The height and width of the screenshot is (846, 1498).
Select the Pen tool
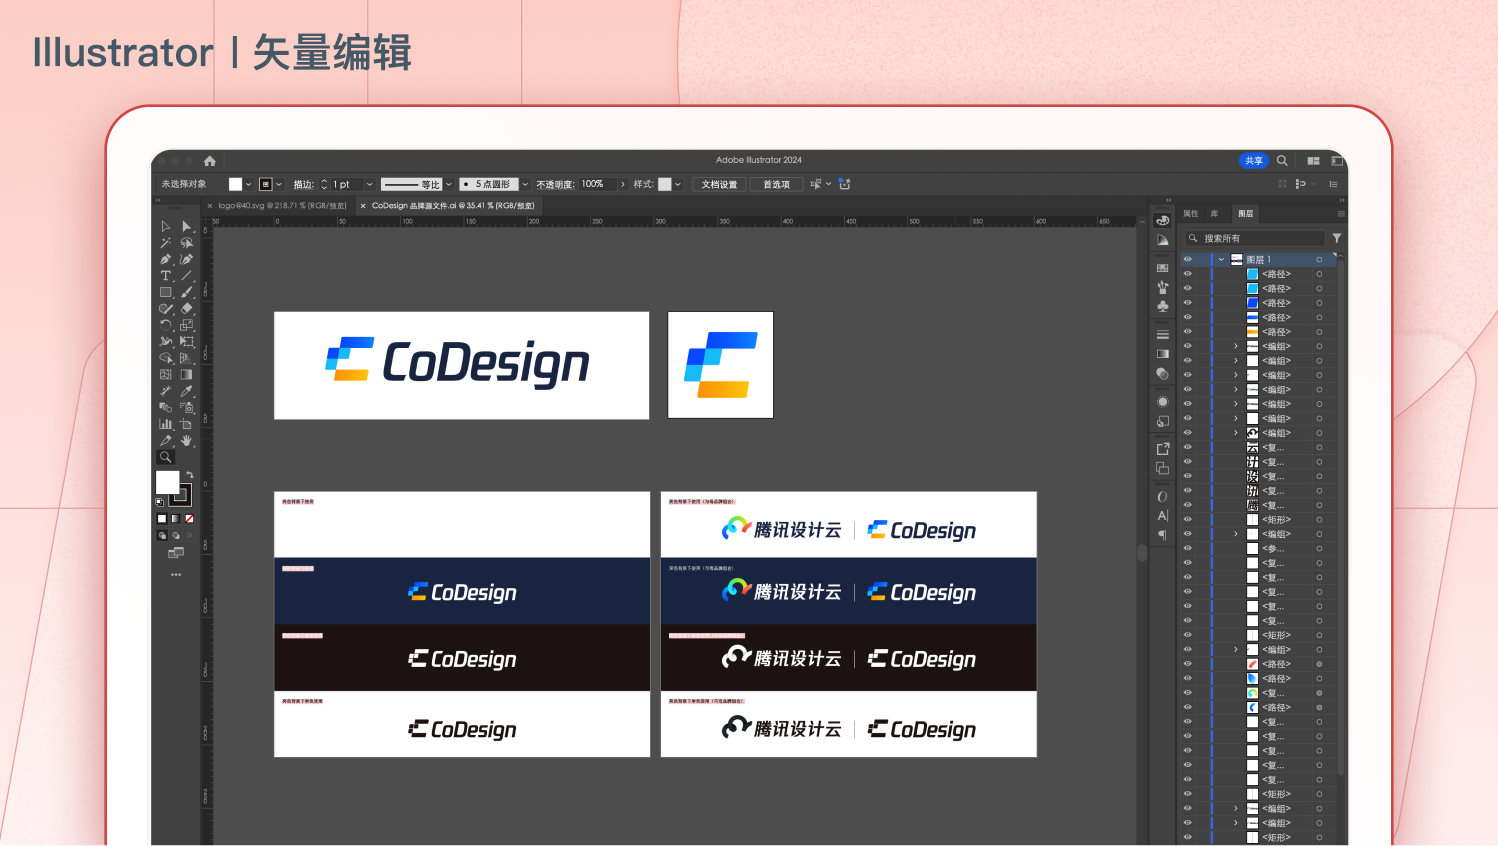(x=166, y=259)
